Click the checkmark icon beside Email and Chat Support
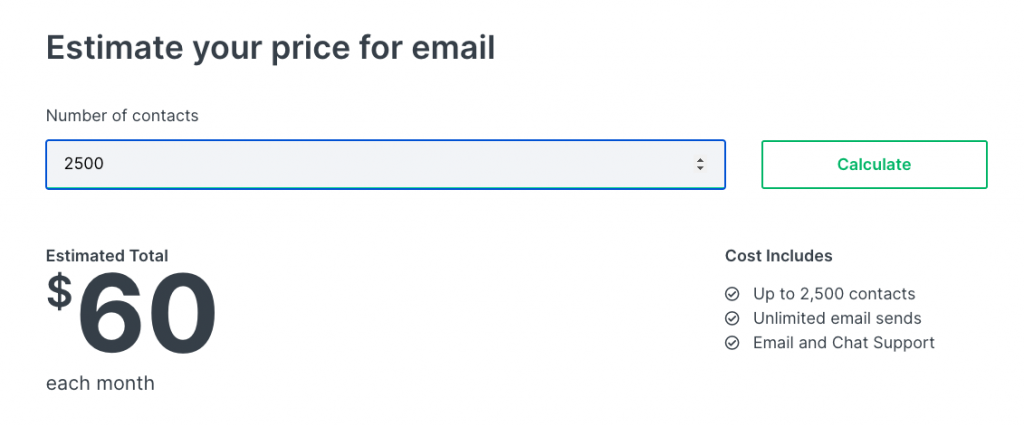This screenshot has width=1024, height=426. coord(732,342)
